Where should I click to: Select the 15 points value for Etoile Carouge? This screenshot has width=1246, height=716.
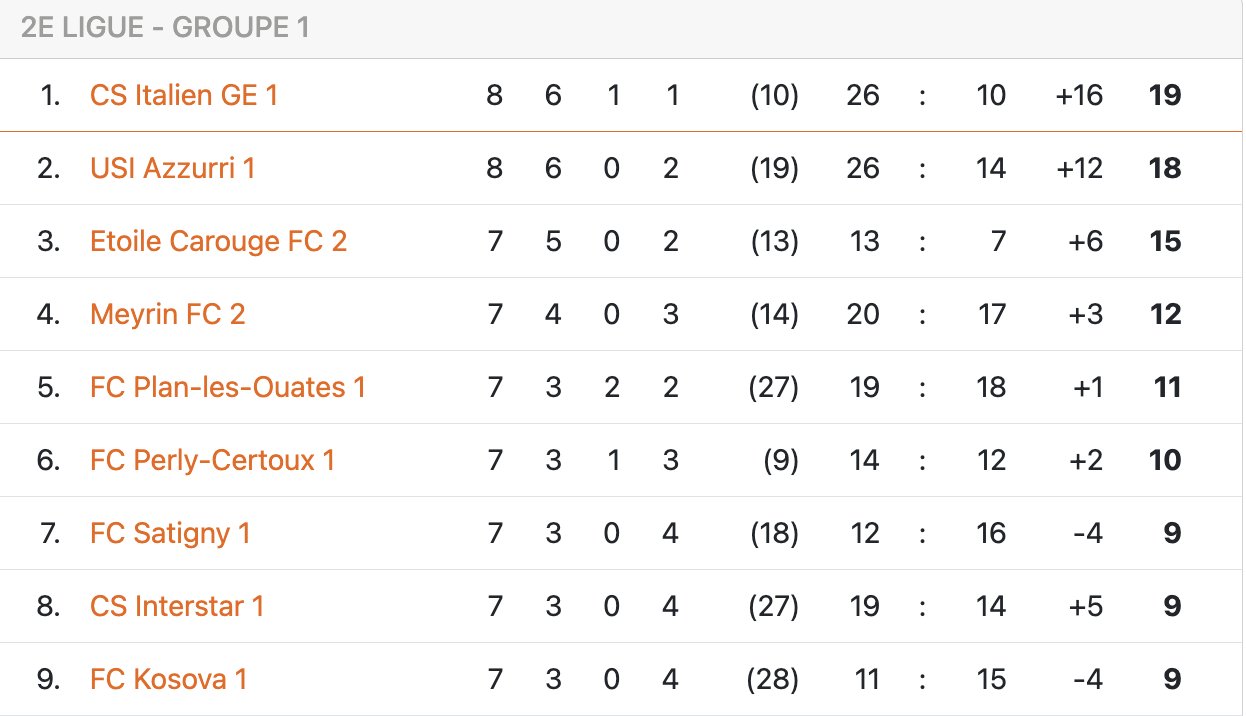point(1165,241)
